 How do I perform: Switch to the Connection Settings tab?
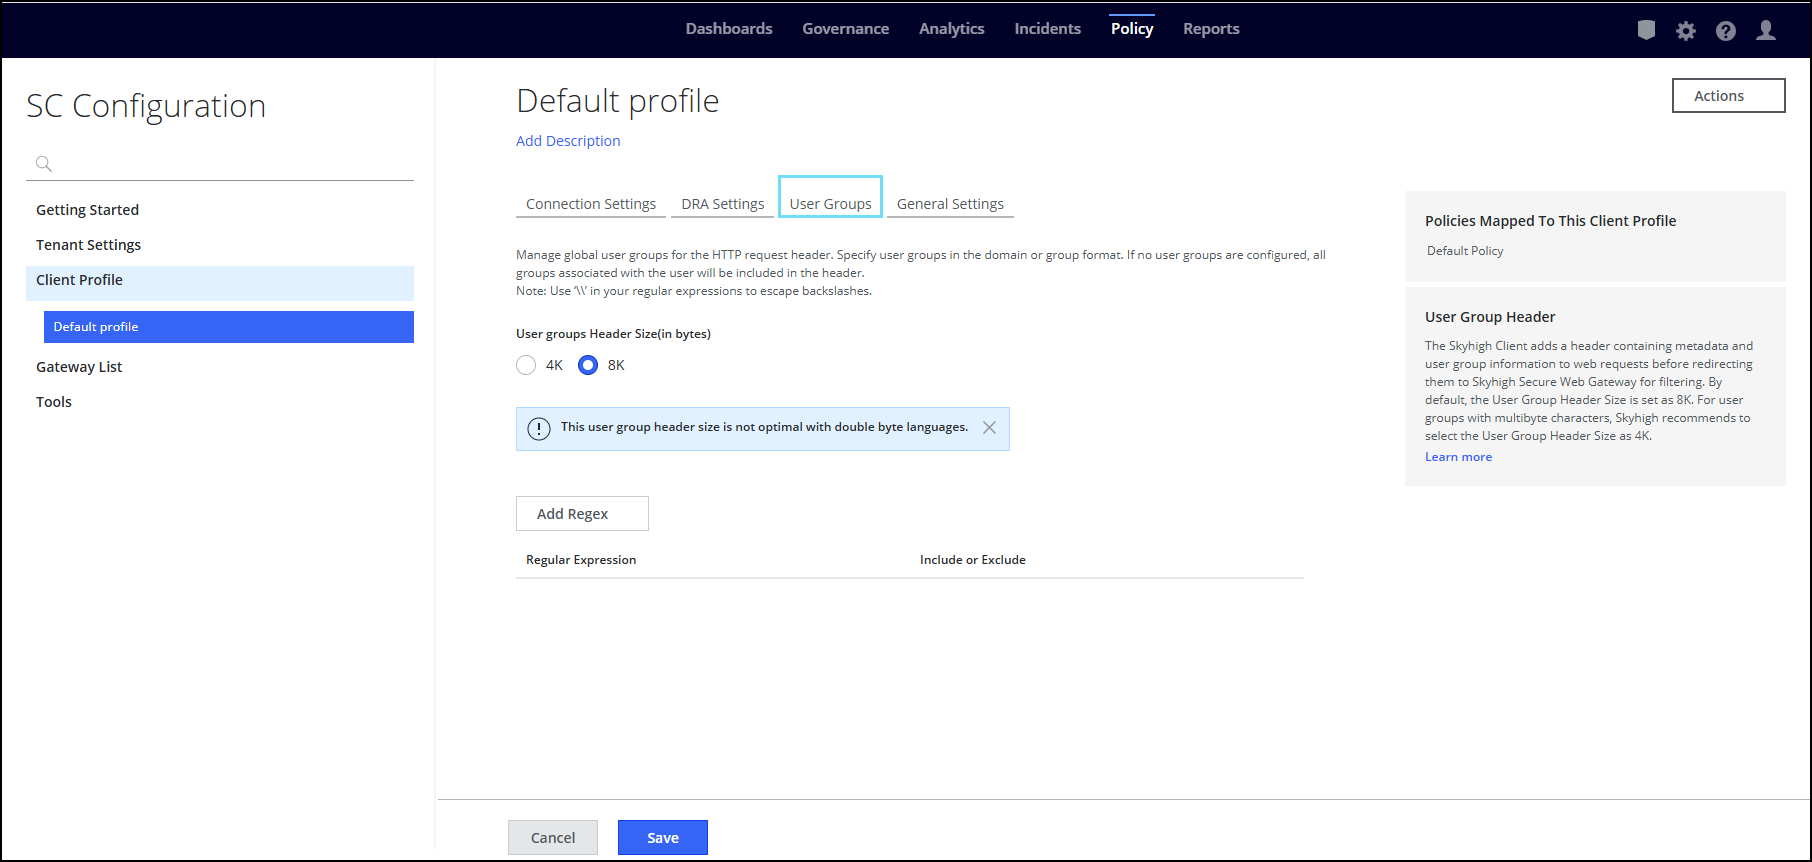pyautogui.click(x=591, y=204)
